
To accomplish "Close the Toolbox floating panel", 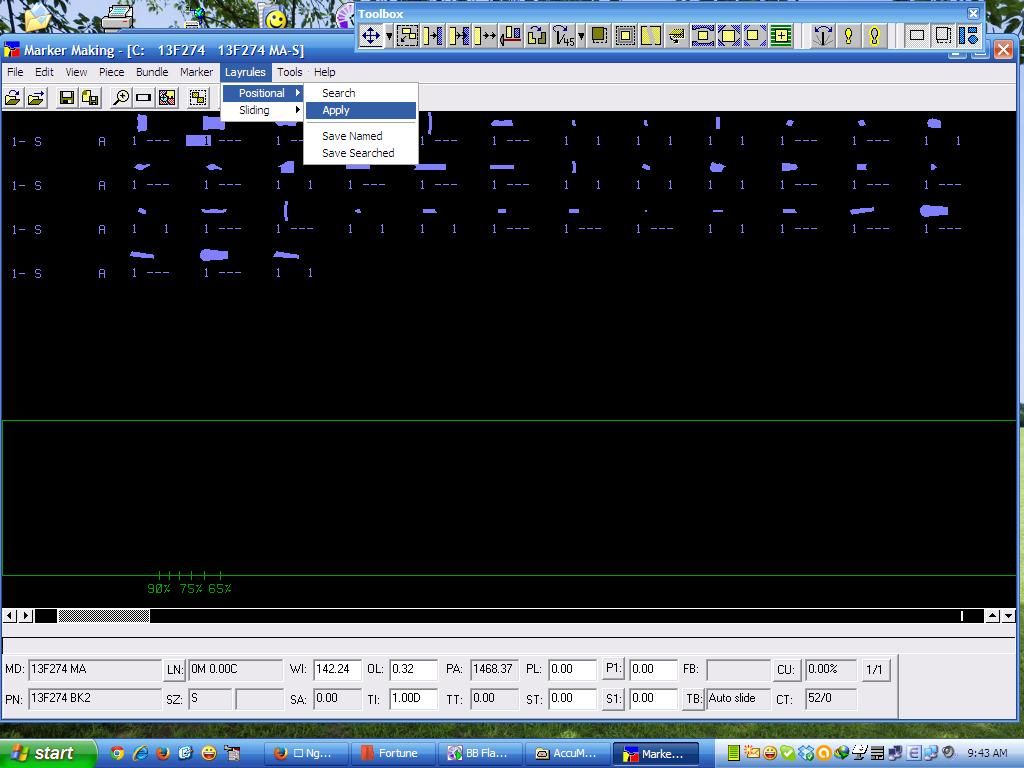I will click(973, 13).
